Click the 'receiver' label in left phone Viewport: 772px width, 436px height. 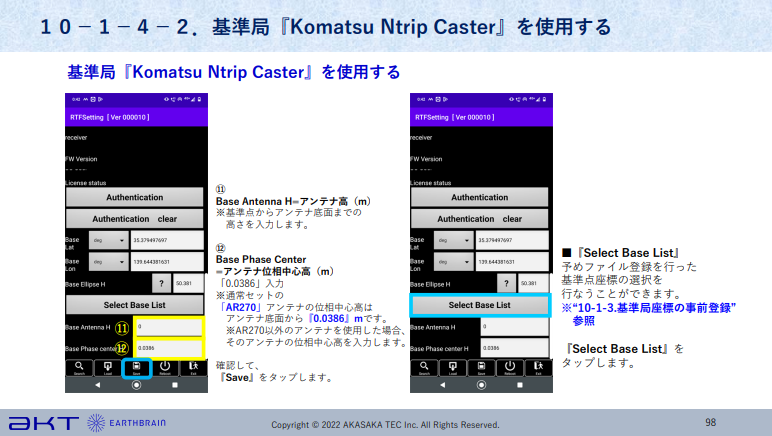coord(76,138)
